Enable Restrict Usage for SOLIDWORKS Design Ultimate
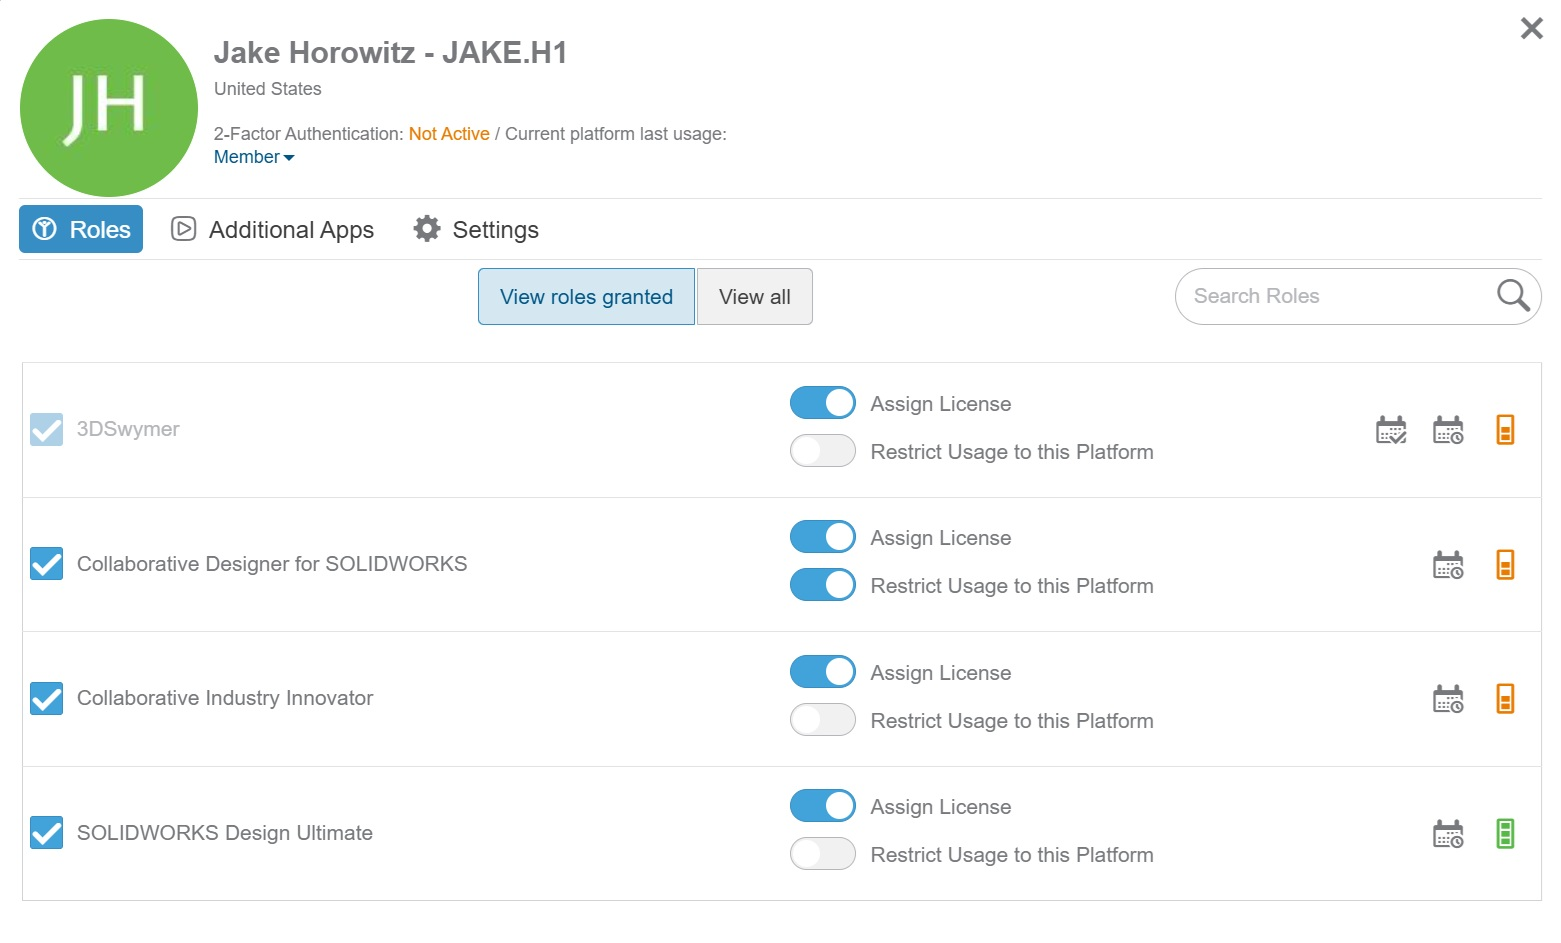The width and height of the screenshot is (1561, 943). click(x=823, y=854)
